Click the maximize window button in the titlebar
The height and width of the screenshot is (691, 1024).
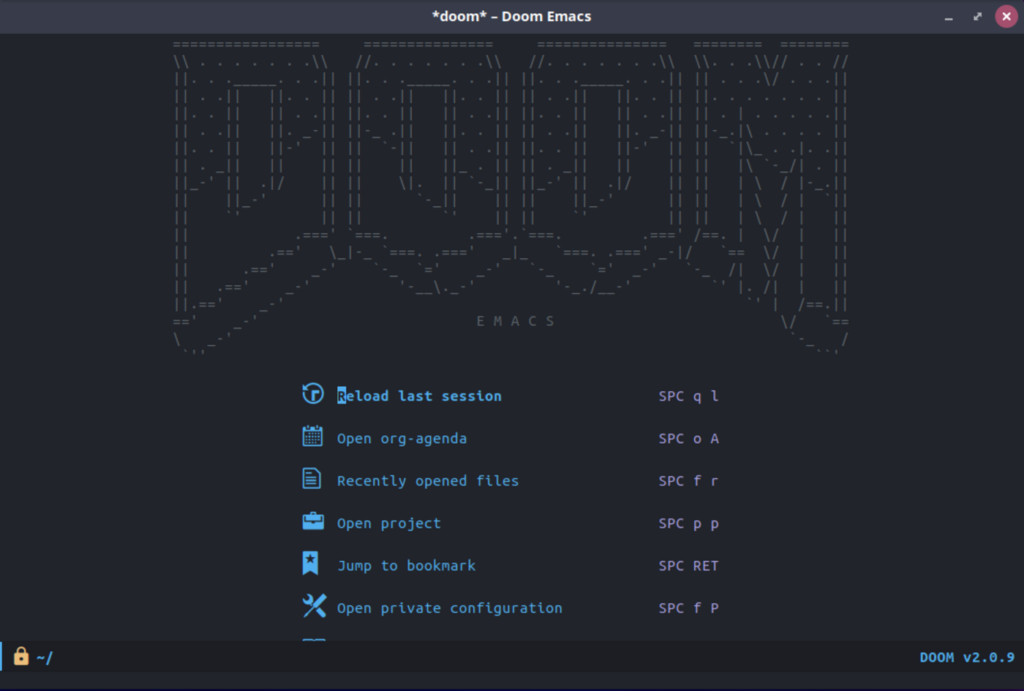(975, 16)
